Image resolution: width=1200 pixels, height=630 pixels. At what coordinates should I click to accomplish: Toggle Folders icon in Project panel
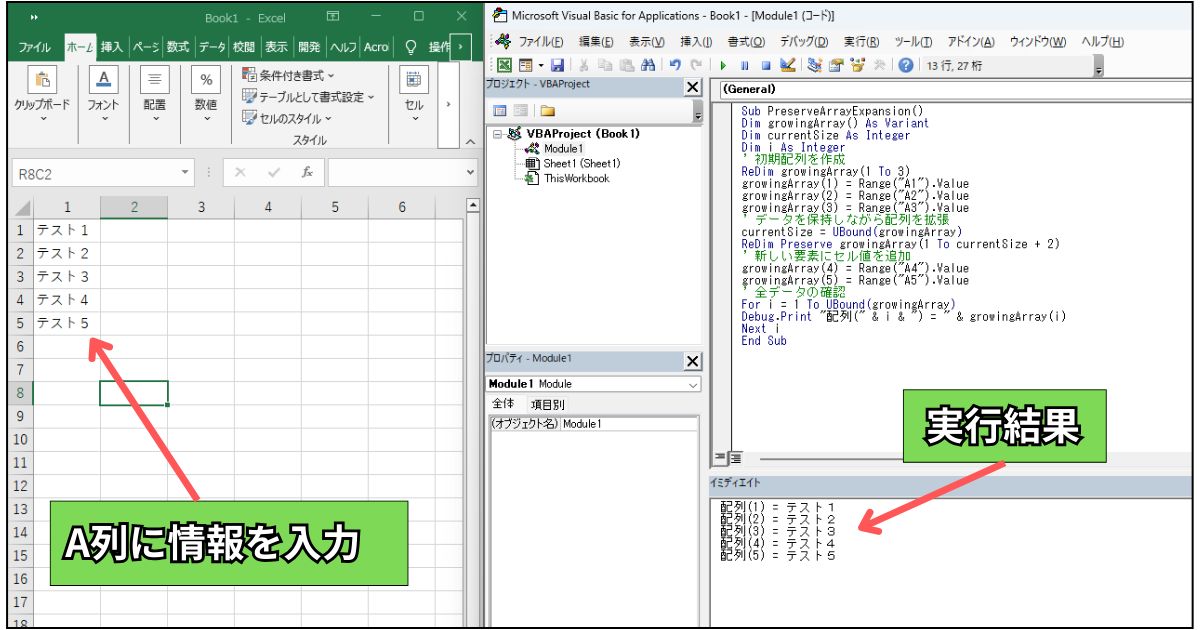[x=547, y=110]
